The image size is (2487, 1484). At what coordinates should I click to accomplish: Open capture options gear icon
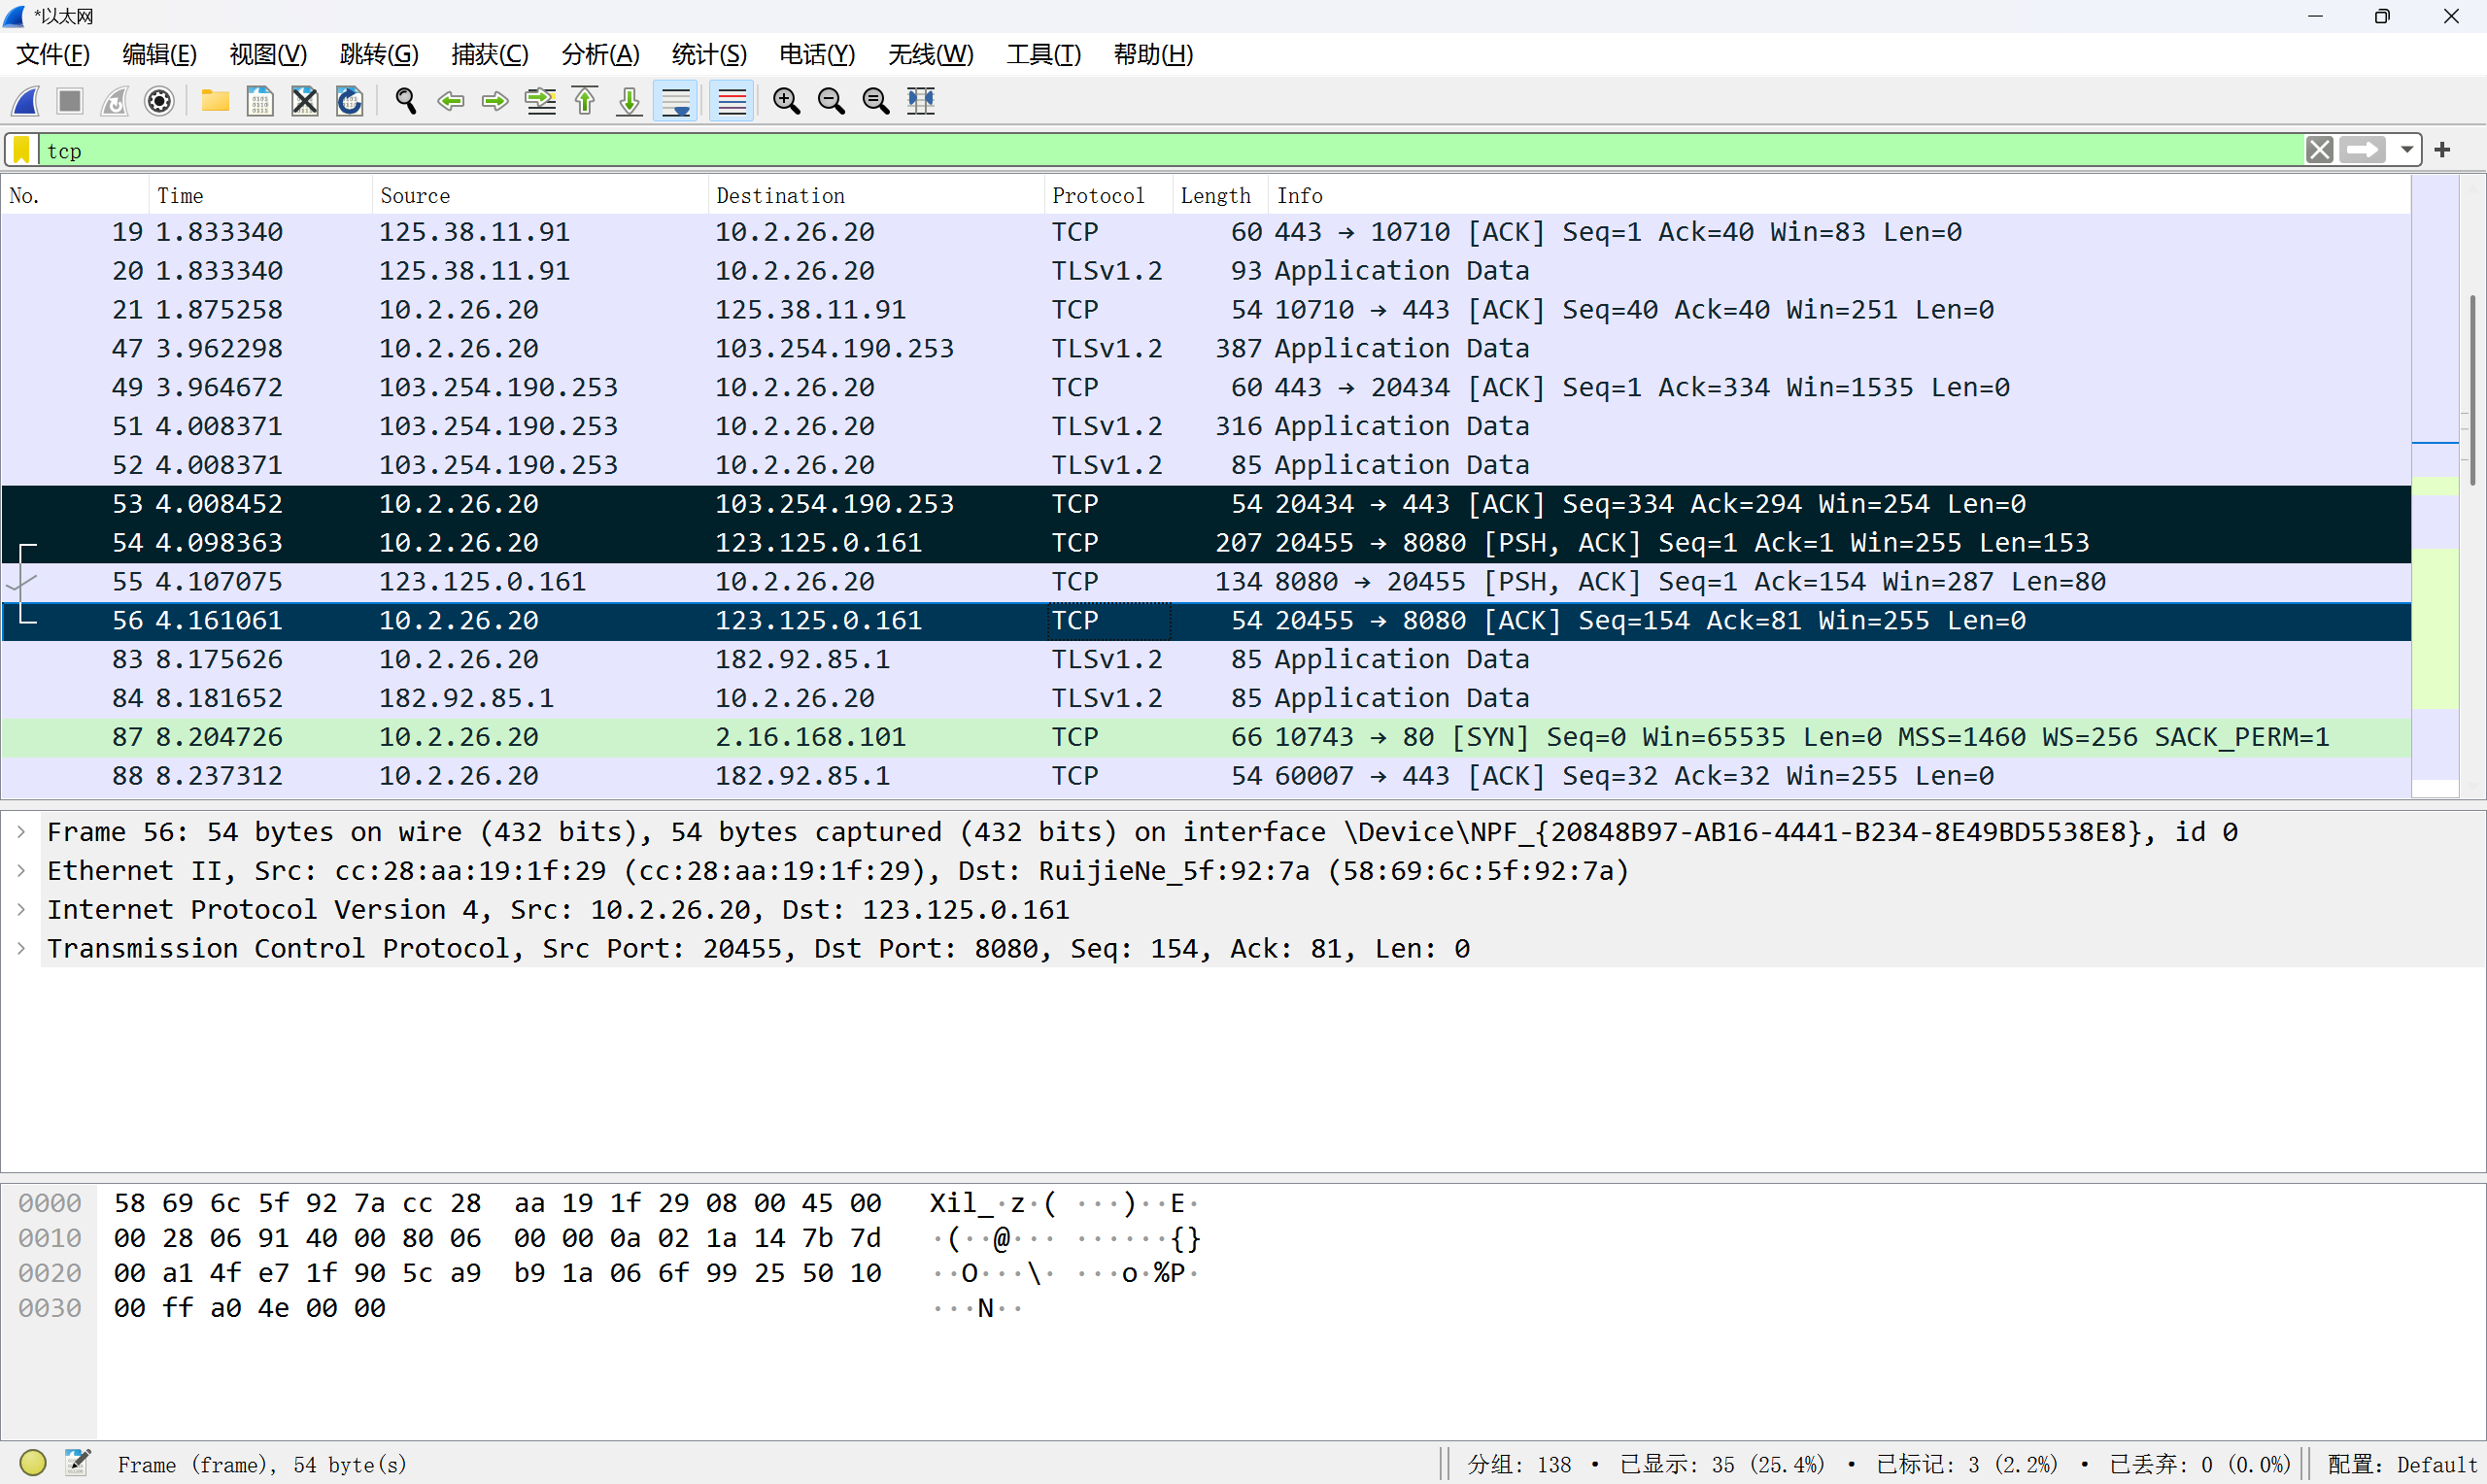[159, 101]
